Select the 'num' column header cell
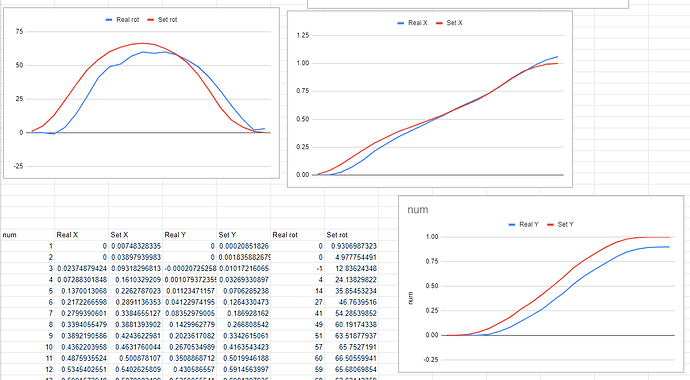Viewport: 690px width, 380px height. [28, 235]
